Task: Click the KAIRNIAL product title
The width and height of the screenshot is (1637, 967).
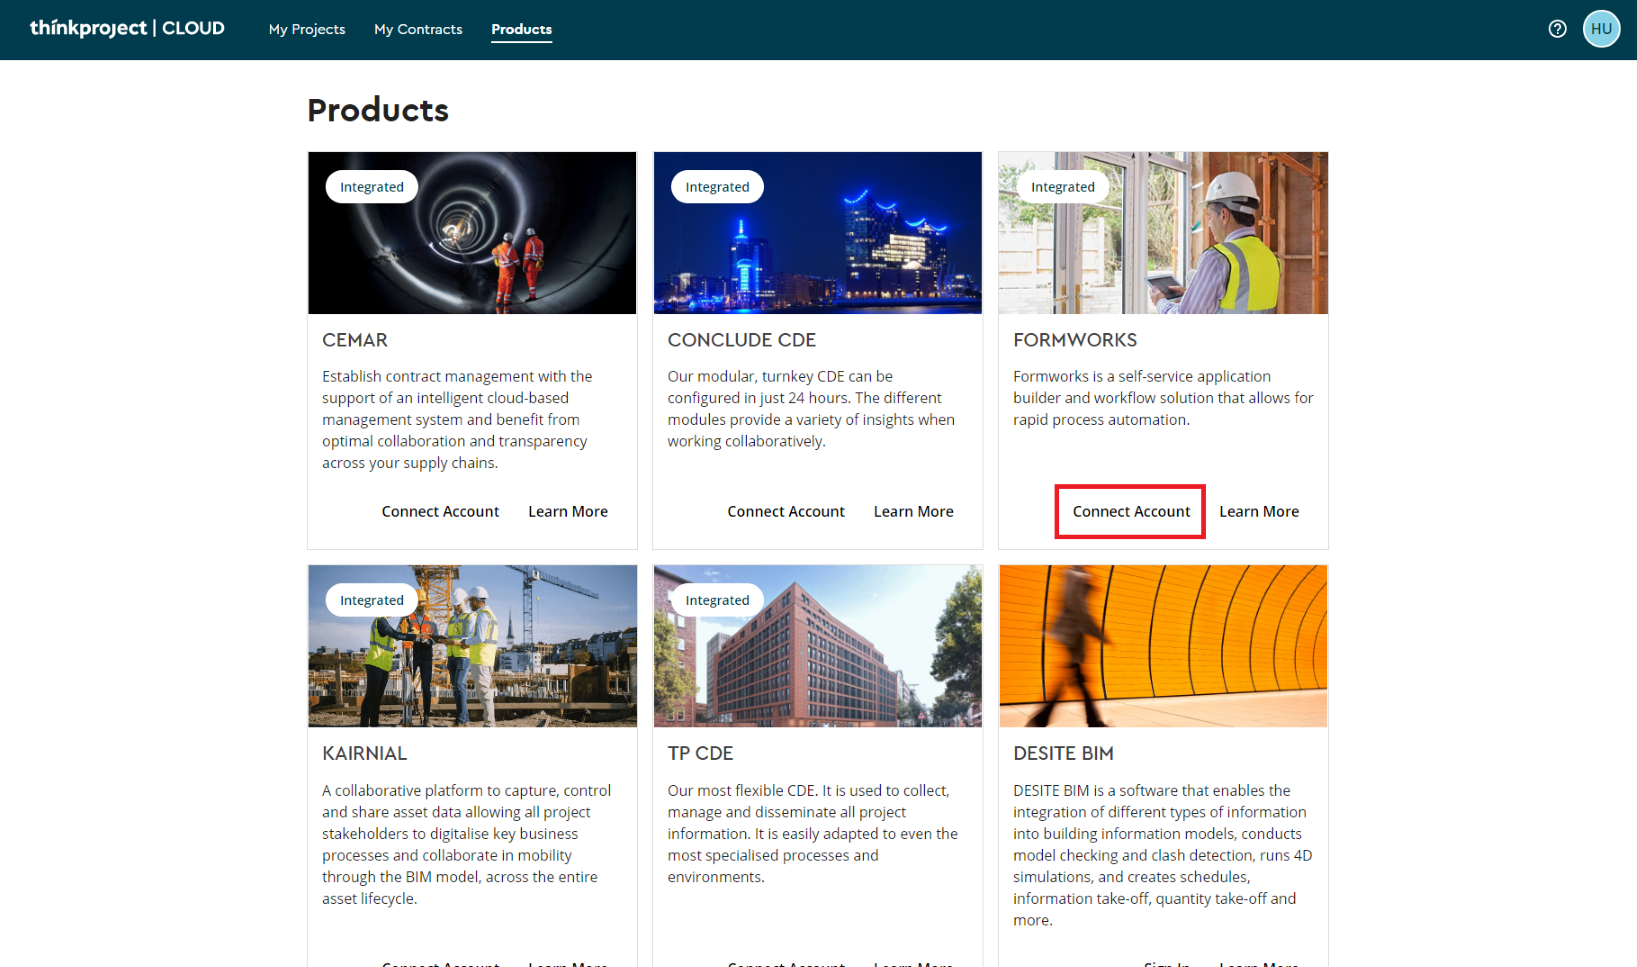Action: pyautogui.click(x=364, y=753)
